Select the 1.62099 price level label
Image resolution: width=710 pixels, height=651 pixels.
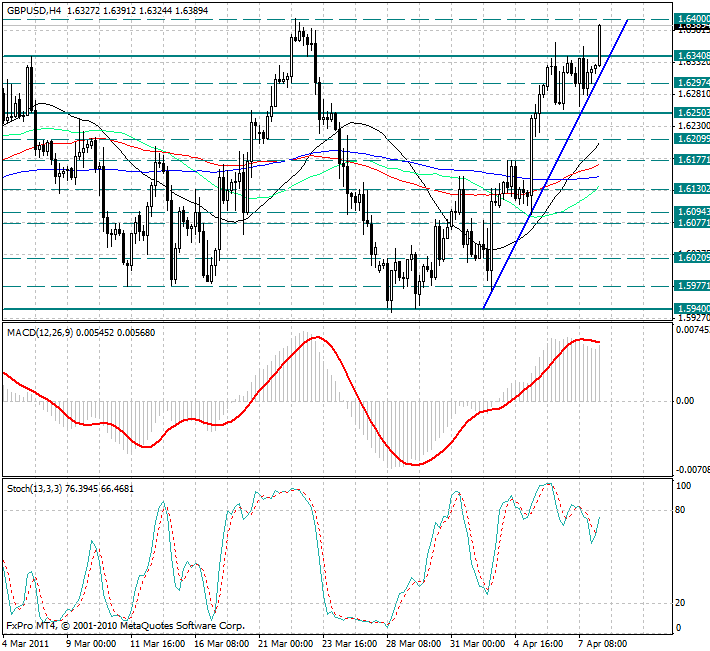pyautogui.click(x=692, y=139)
